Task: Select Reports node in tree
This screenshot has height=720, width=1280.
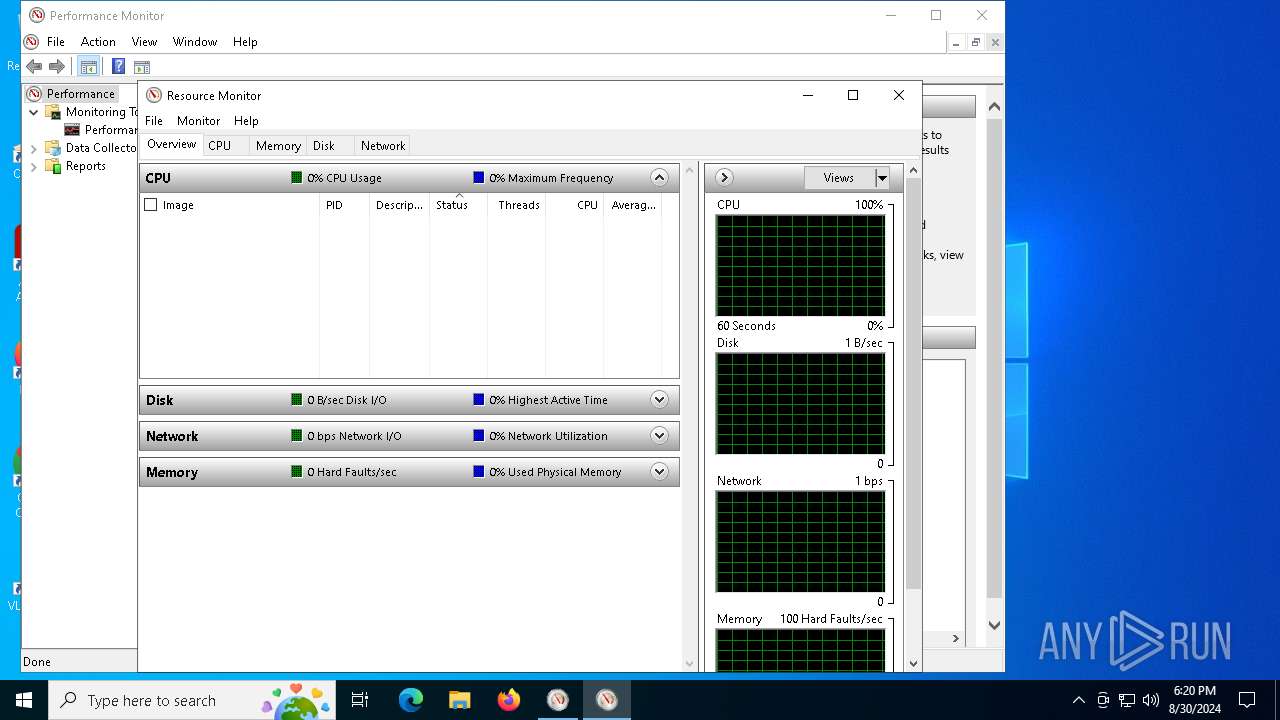Action: click(76, 166)
